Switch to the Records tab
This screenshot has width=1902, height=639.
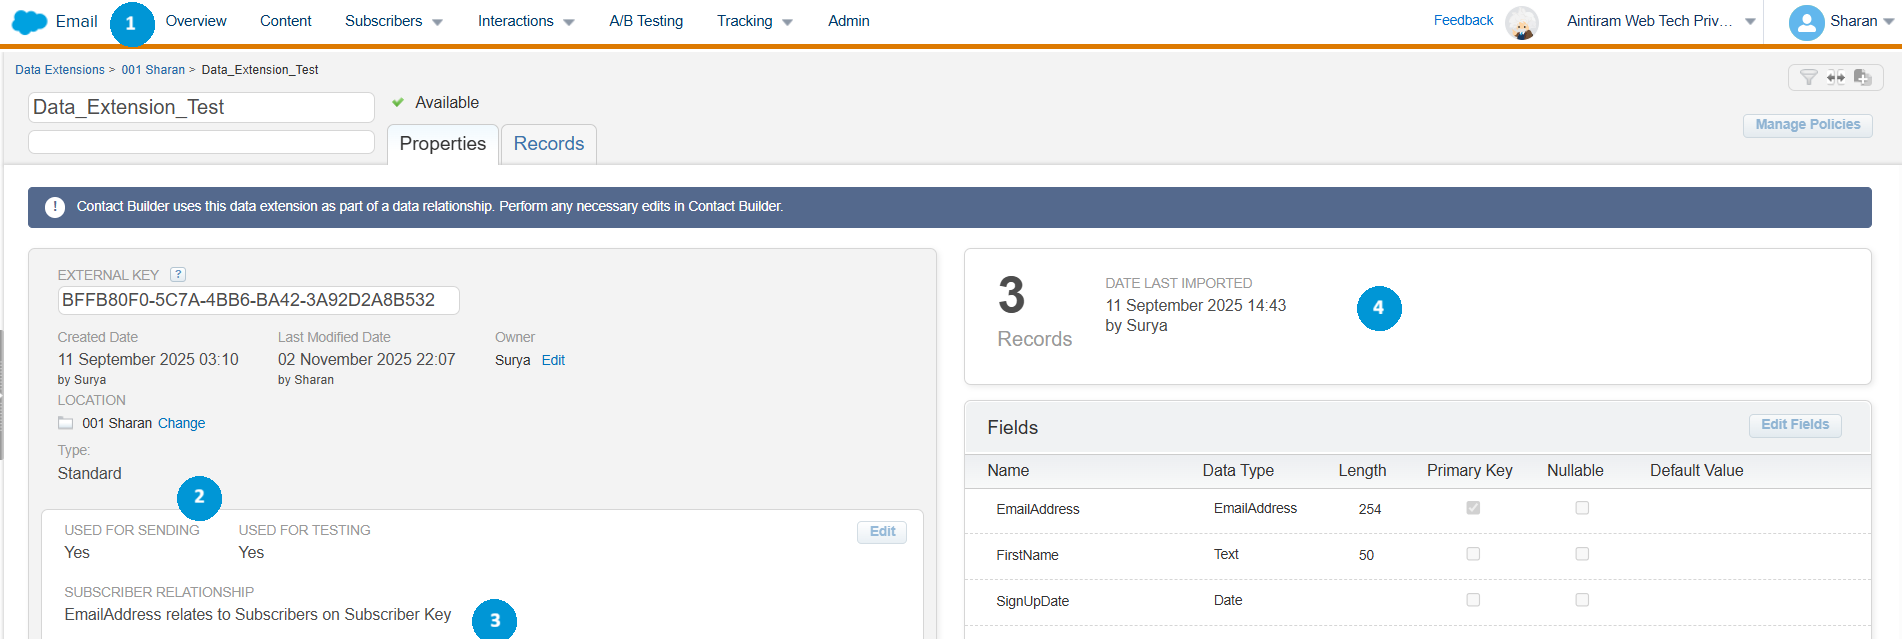549,144
